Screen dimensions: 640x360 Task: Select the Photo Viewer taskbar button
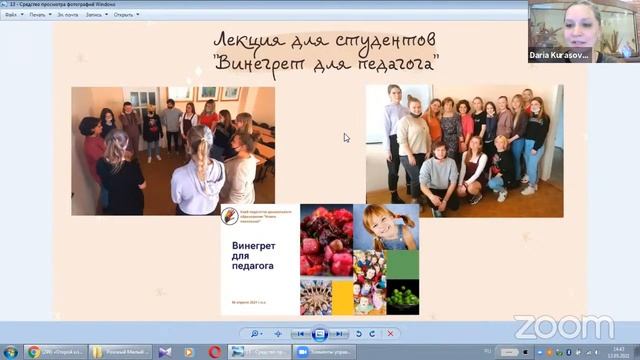click(260, 352)
